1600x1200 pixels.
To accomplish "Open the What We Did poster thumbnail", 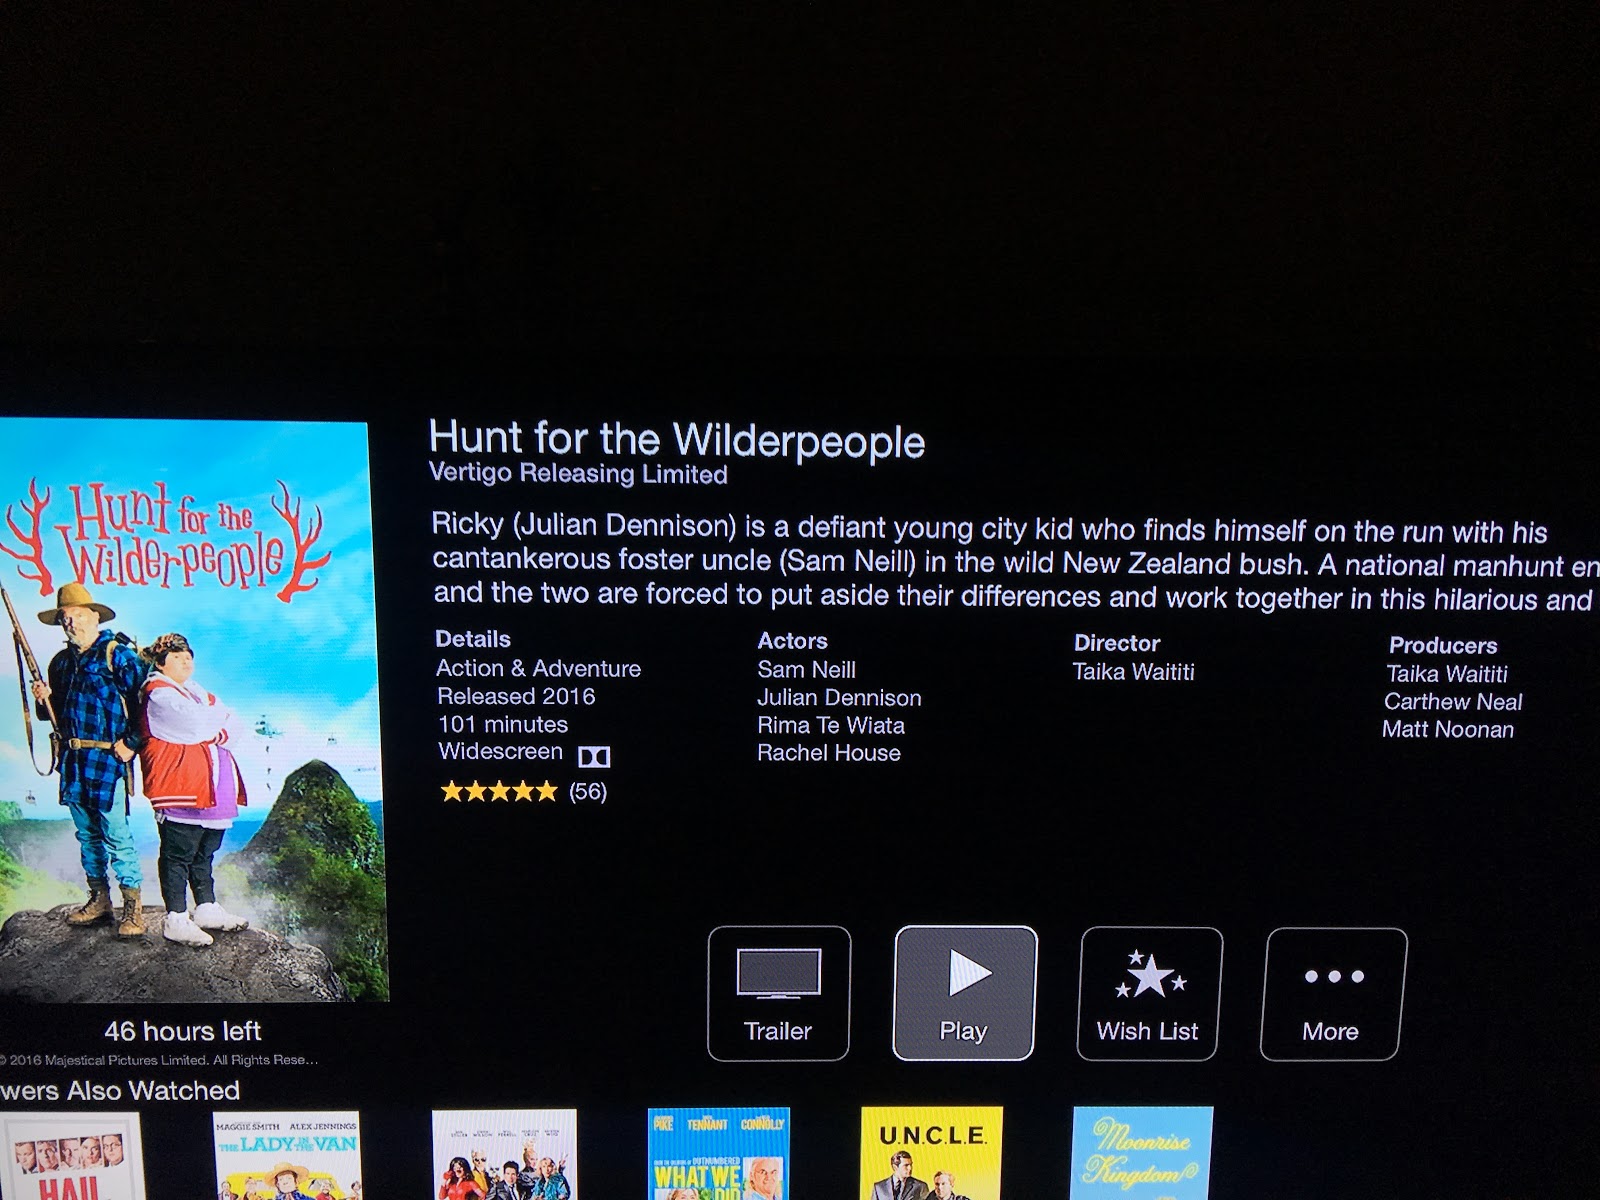I will (x=718, y=1153).
